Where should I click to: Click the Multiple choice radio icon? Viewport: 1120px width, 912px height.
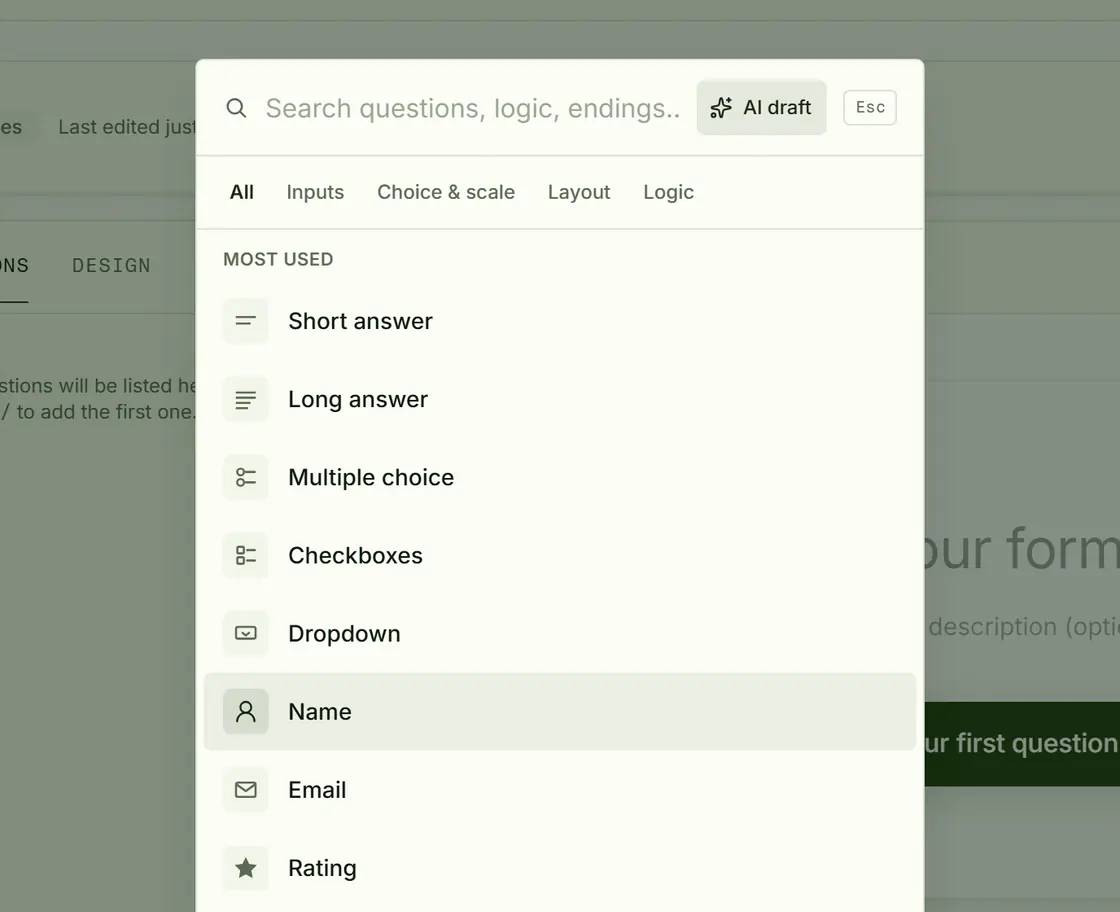tap(246, 477)
